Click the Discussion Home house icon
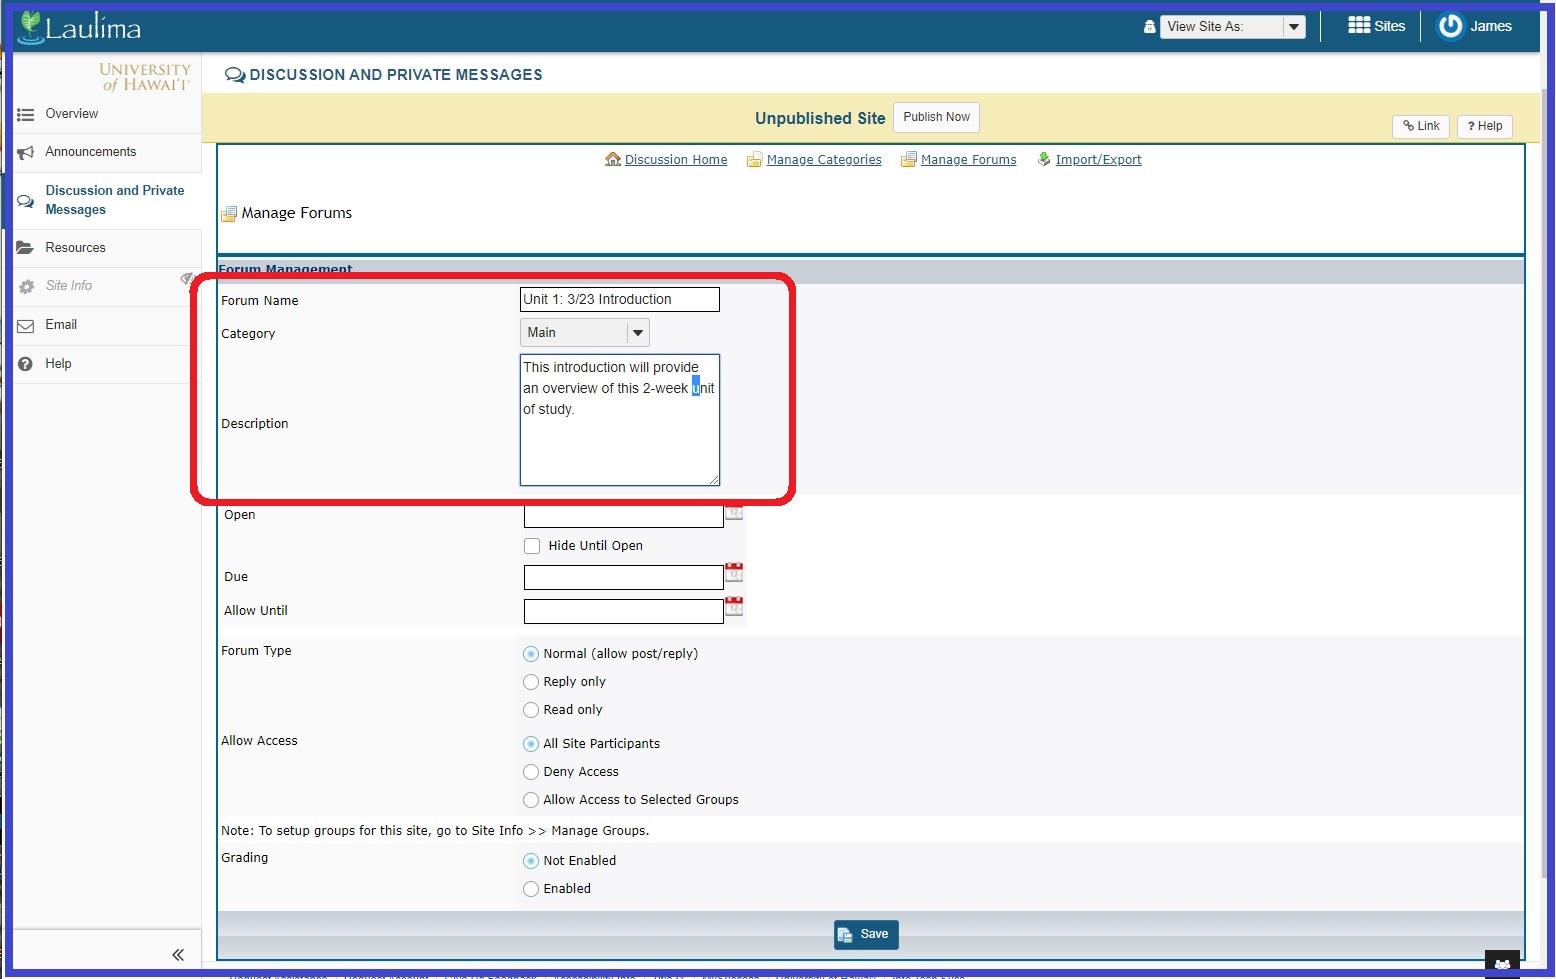Image resolution: width=1556 pixels, height=979 pixels. pyautogui.click(x=613, y=160)
